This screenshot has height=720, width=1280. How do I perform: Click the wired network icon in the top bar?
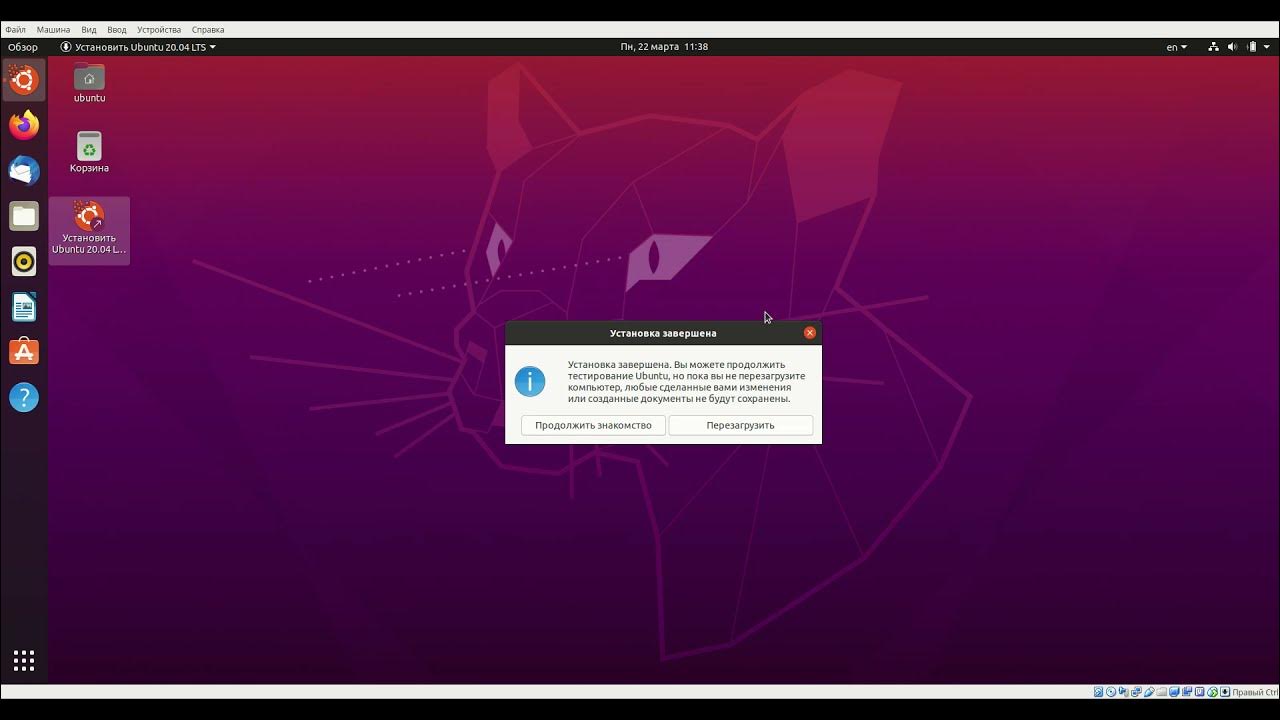[x=1213, y=47]
